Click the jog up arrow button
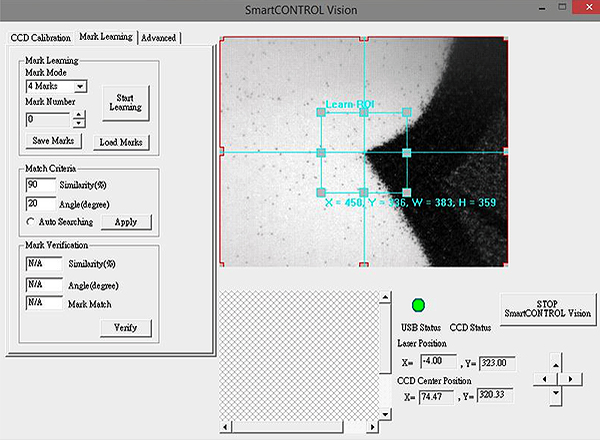 (x=555, y=362)
